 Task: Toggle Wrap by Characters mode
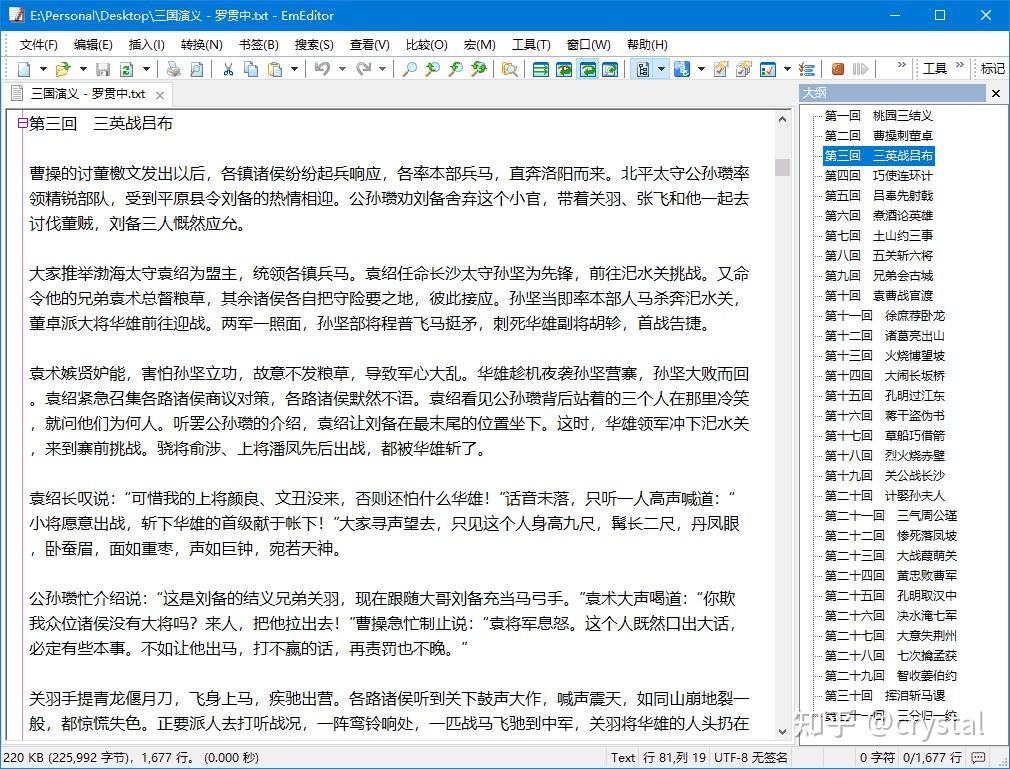pyautogui.click(x=564, y=69)
